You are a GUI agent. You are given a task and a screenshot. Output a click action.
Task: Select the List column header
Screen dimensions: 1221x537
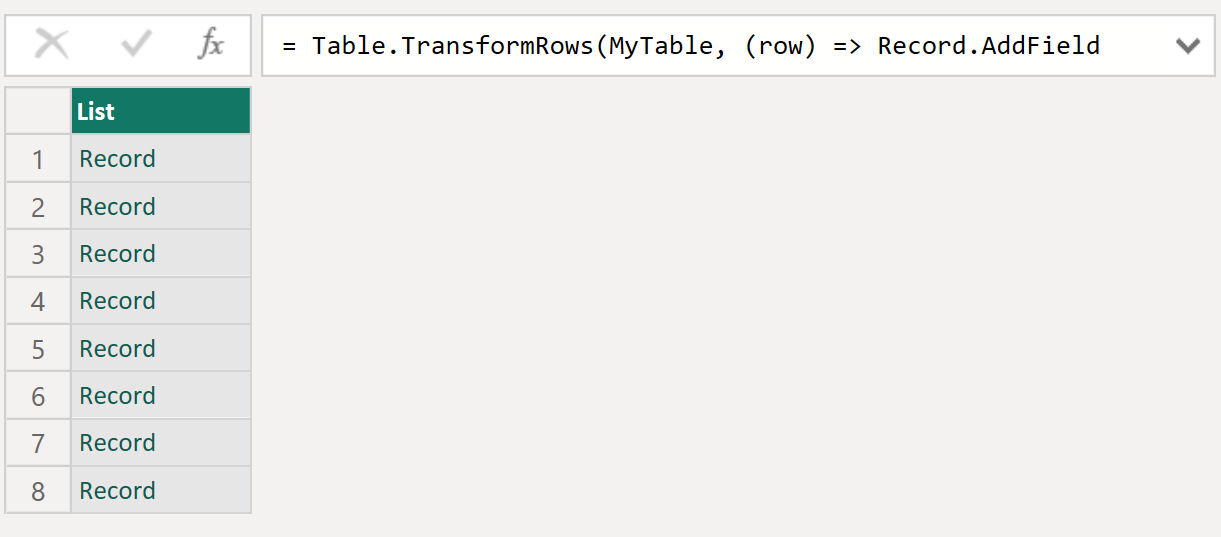[x=160, y=111]
